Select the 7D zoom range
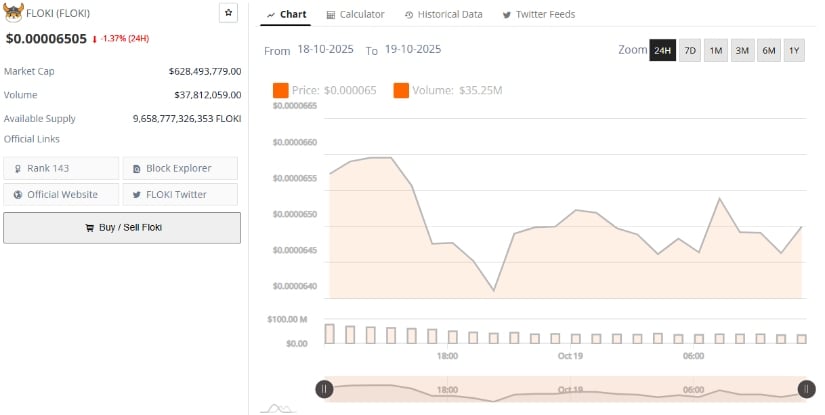The height and width of the screenshot is (415, 825). click(x=690, y=51)
